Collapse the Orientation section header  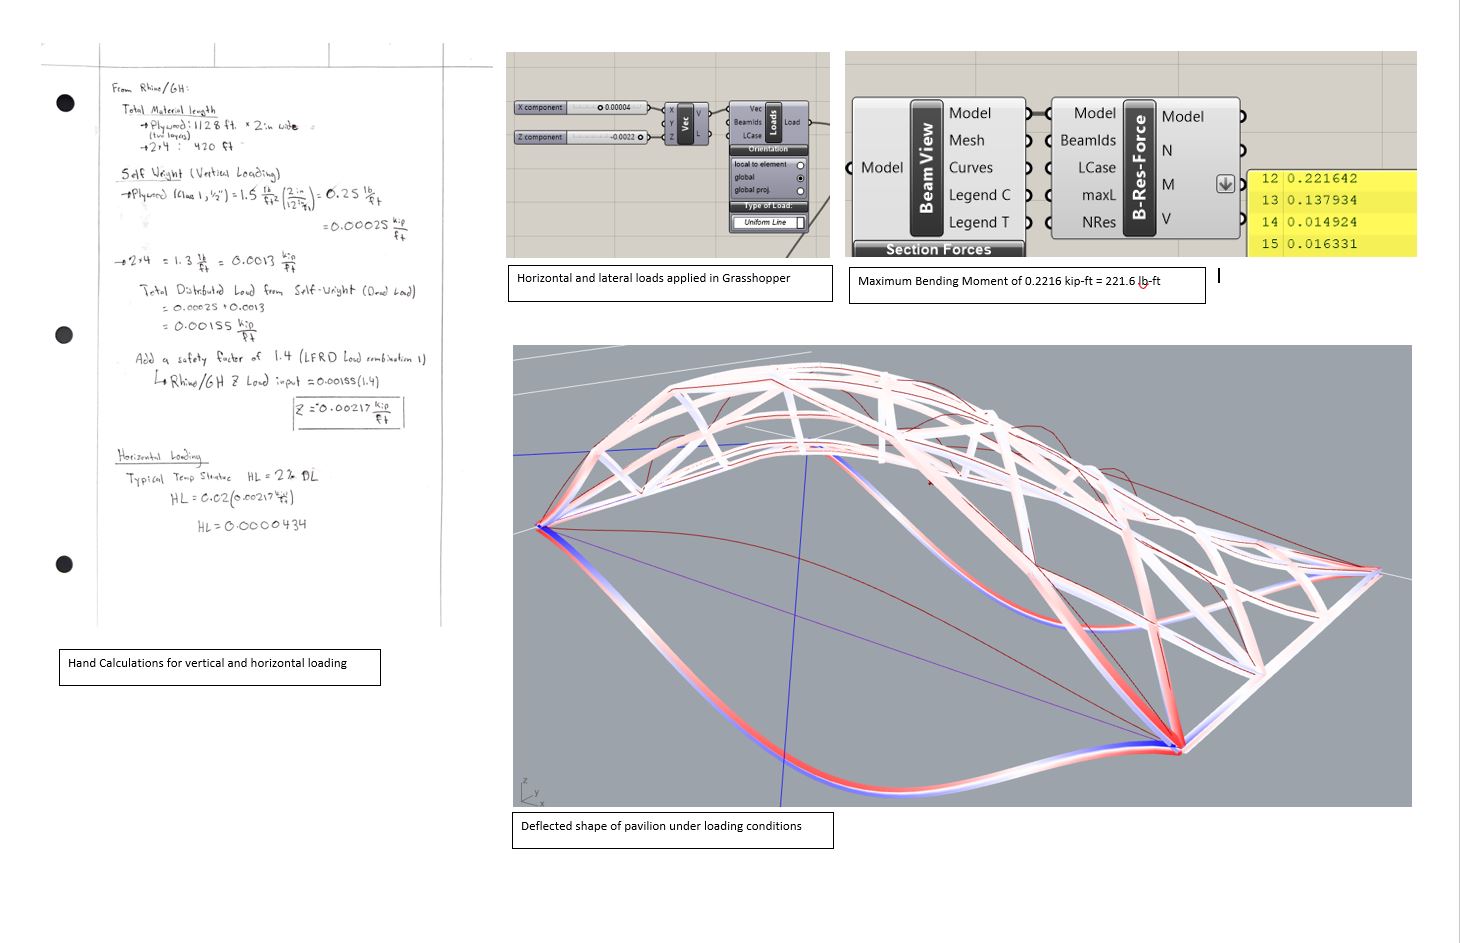pyautogui.click(x=768, y=150)
